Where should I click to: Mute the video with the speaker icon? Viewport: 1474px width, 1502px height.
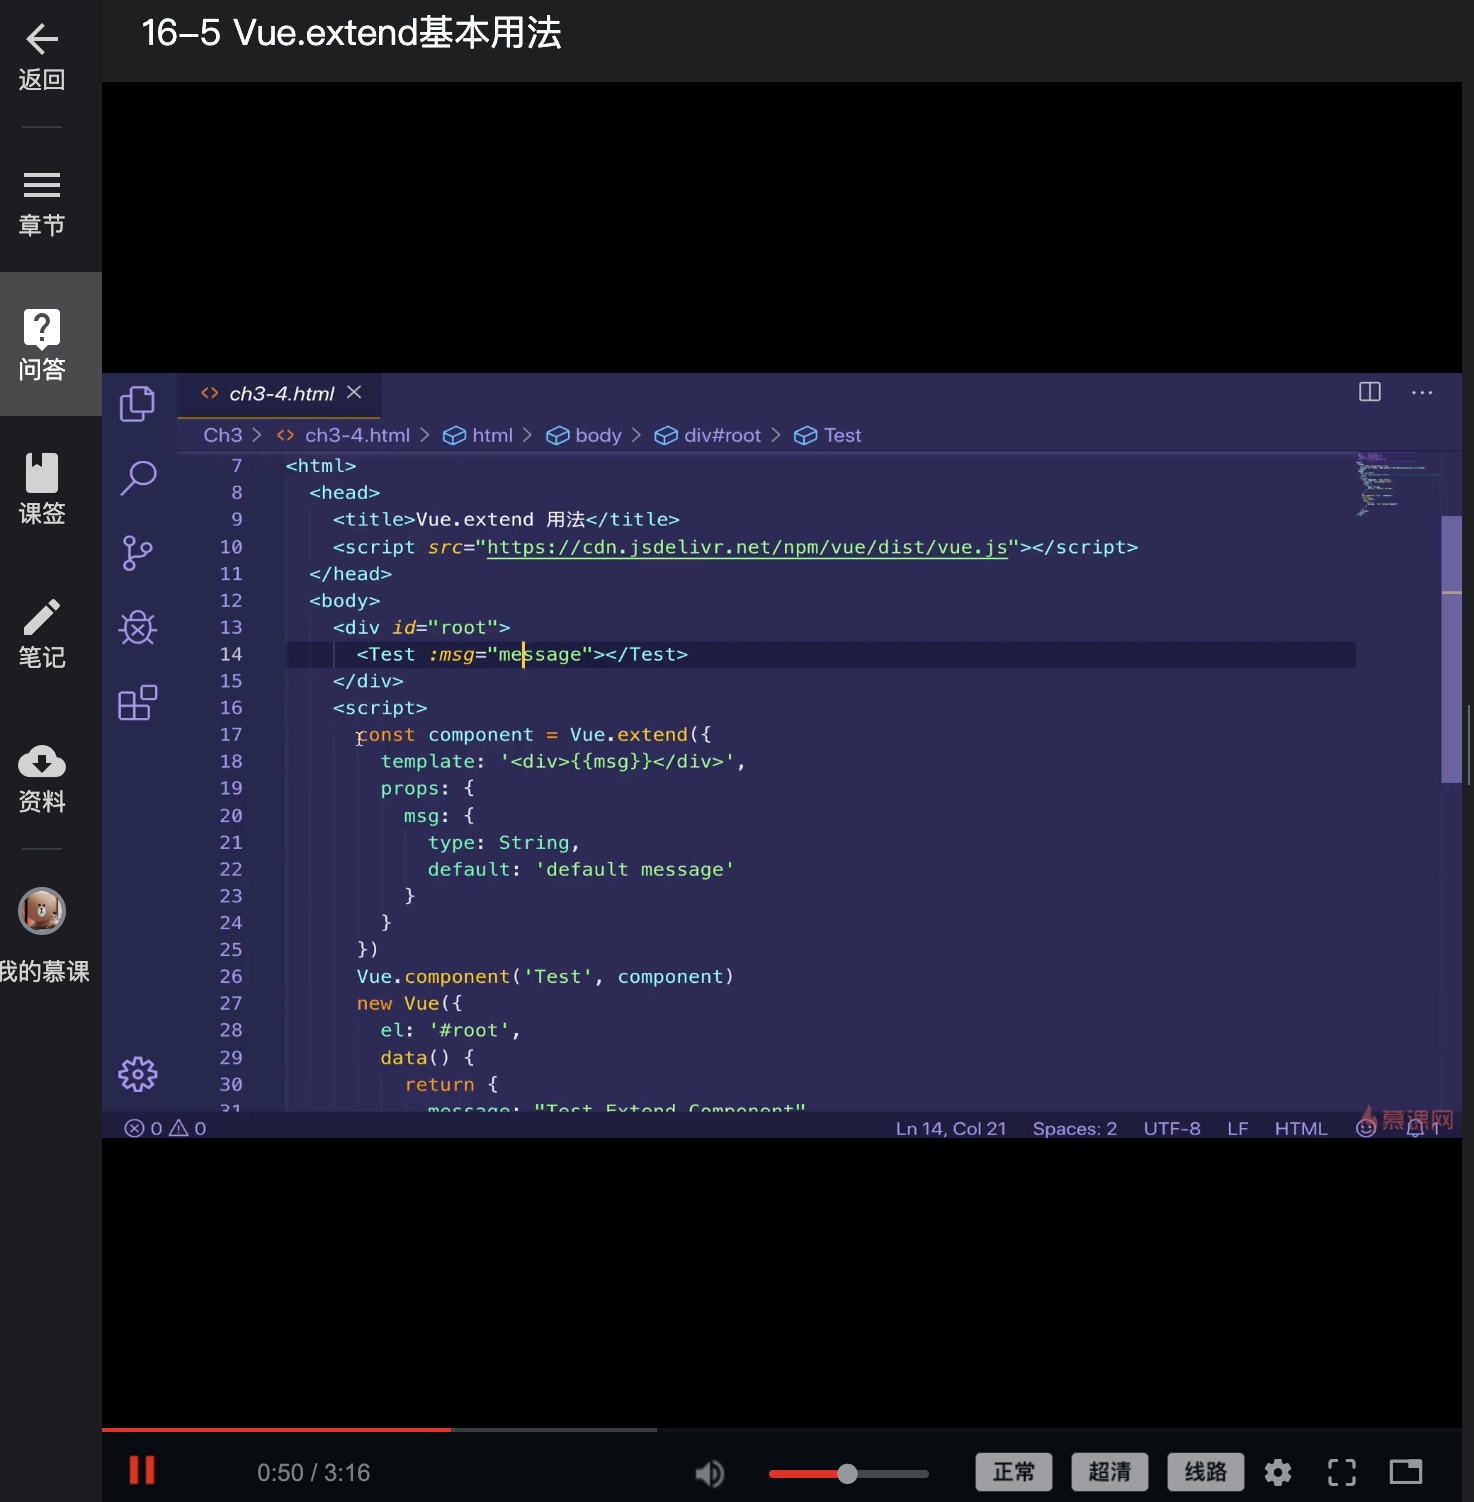(x=710, y=1472)
